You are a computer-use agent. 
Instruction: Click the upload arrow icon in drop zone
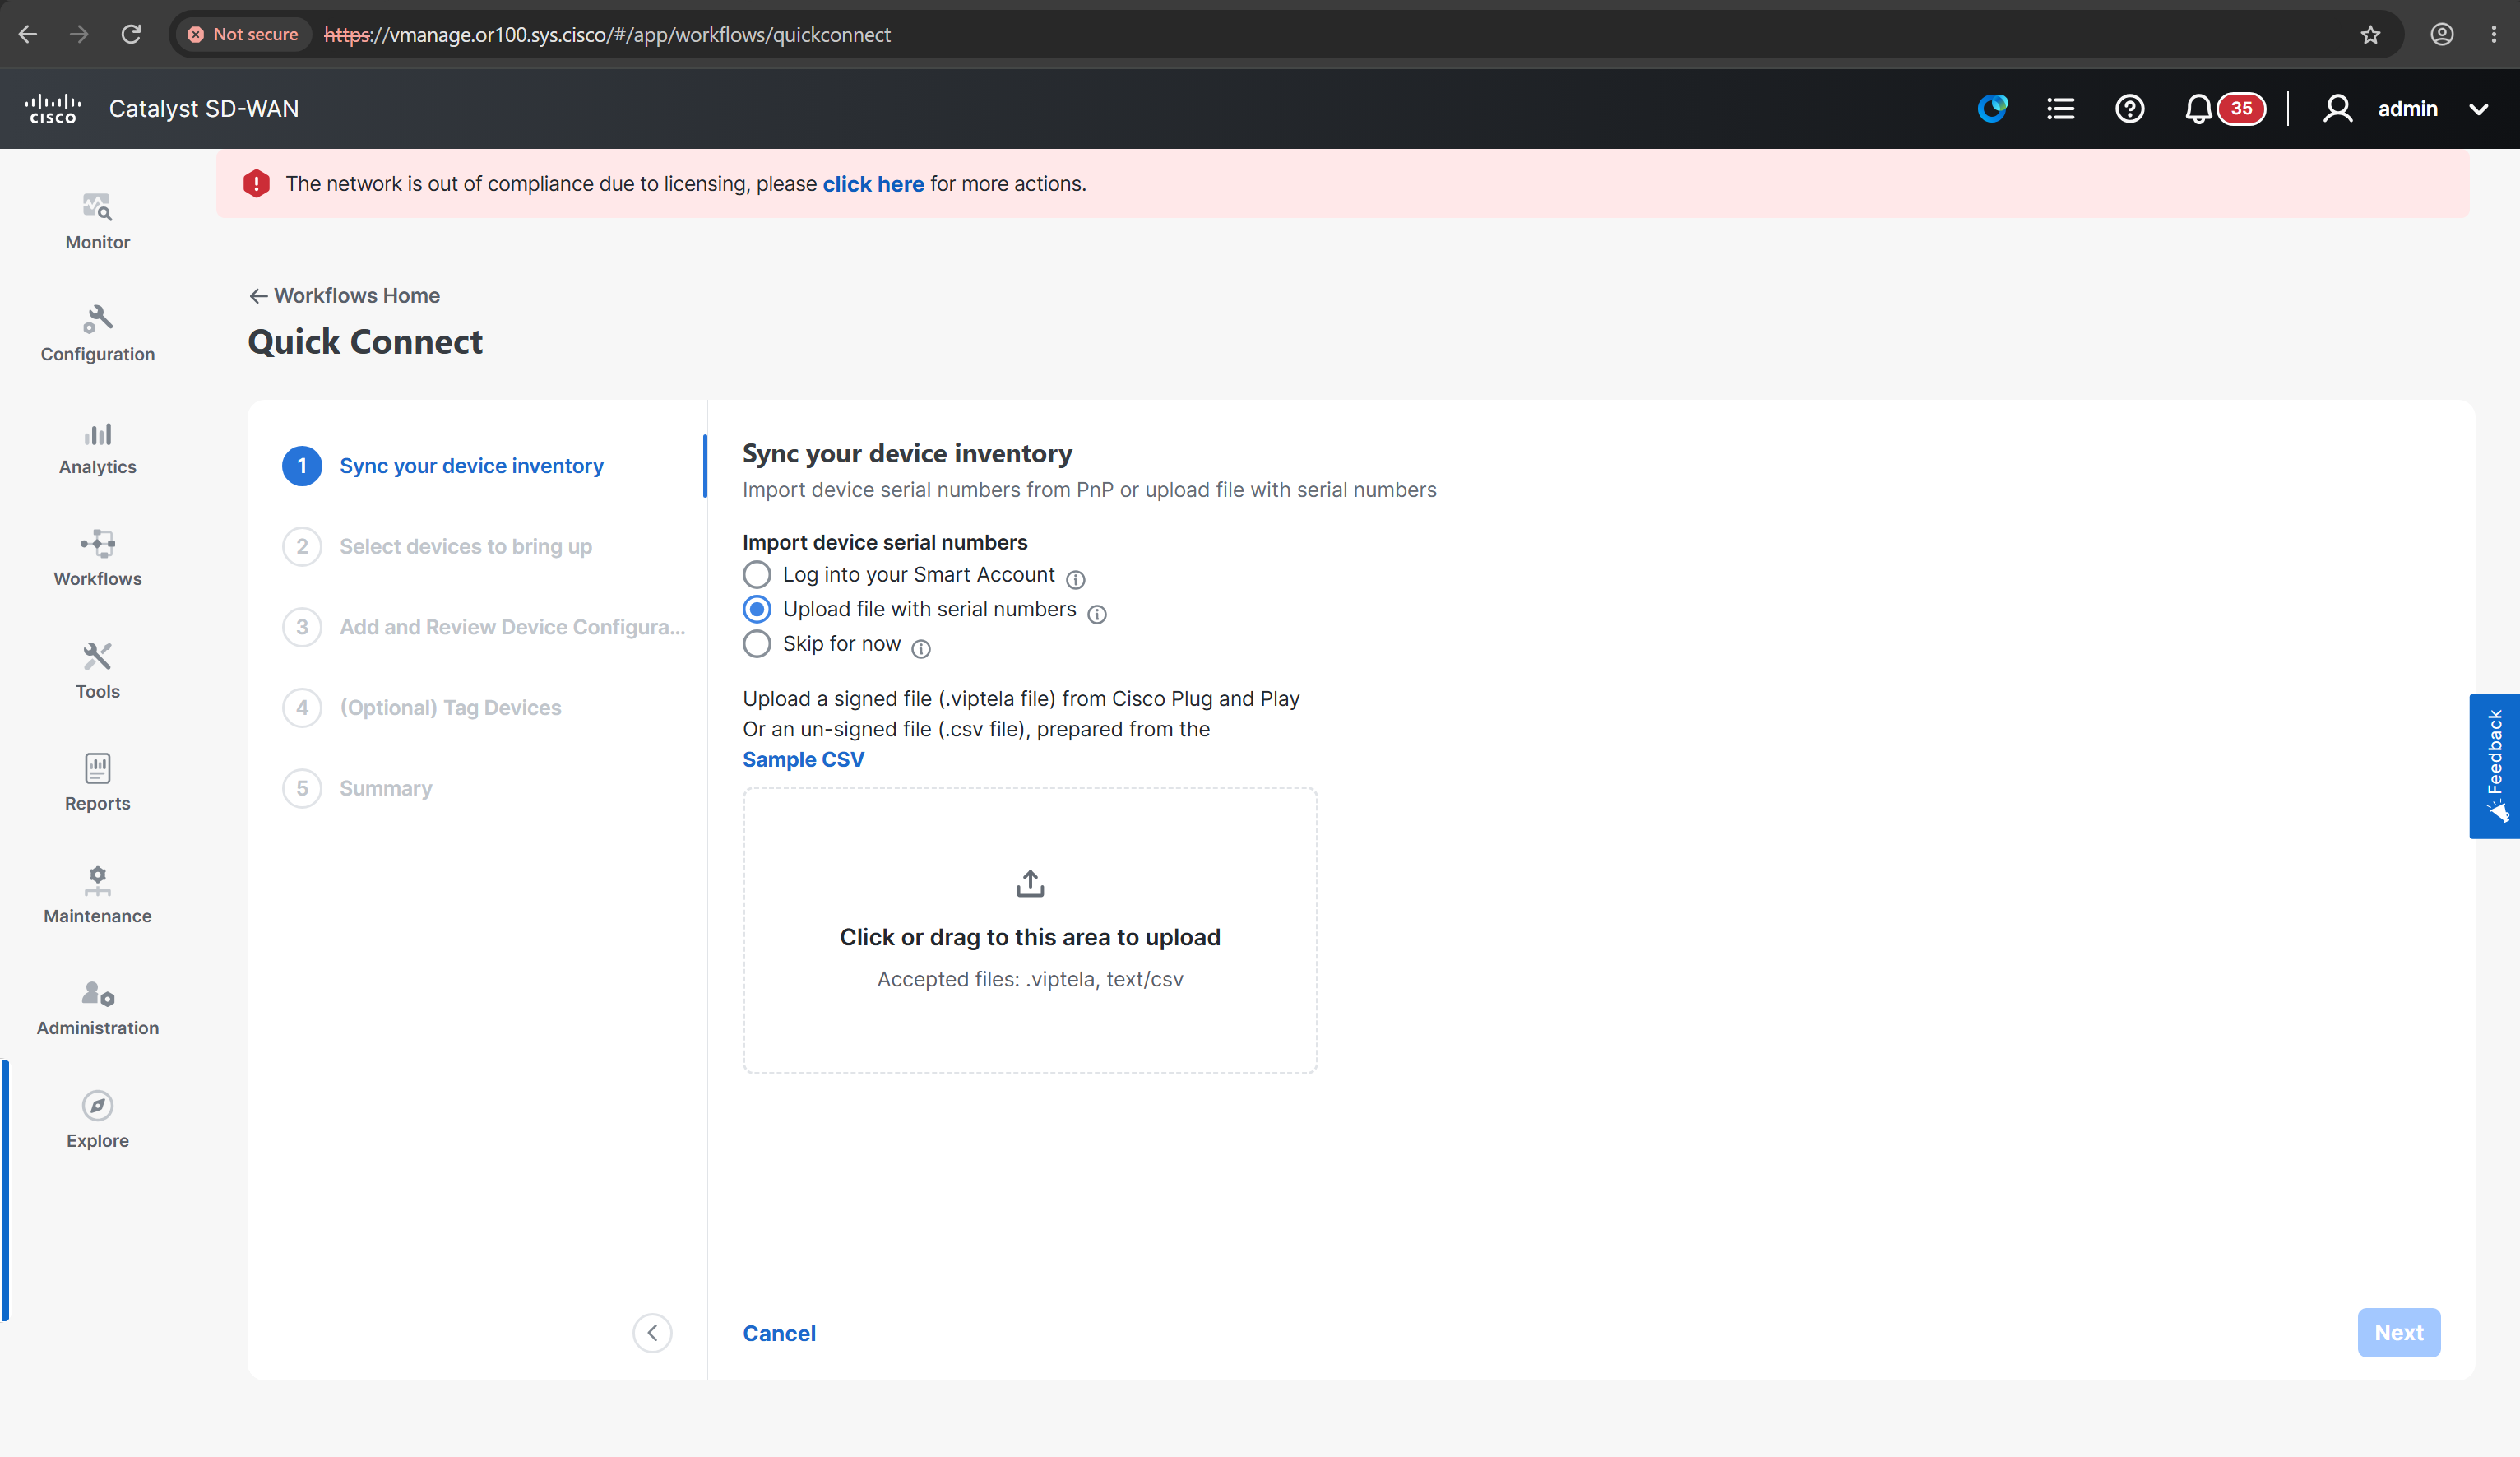(x=1030, y=884)
